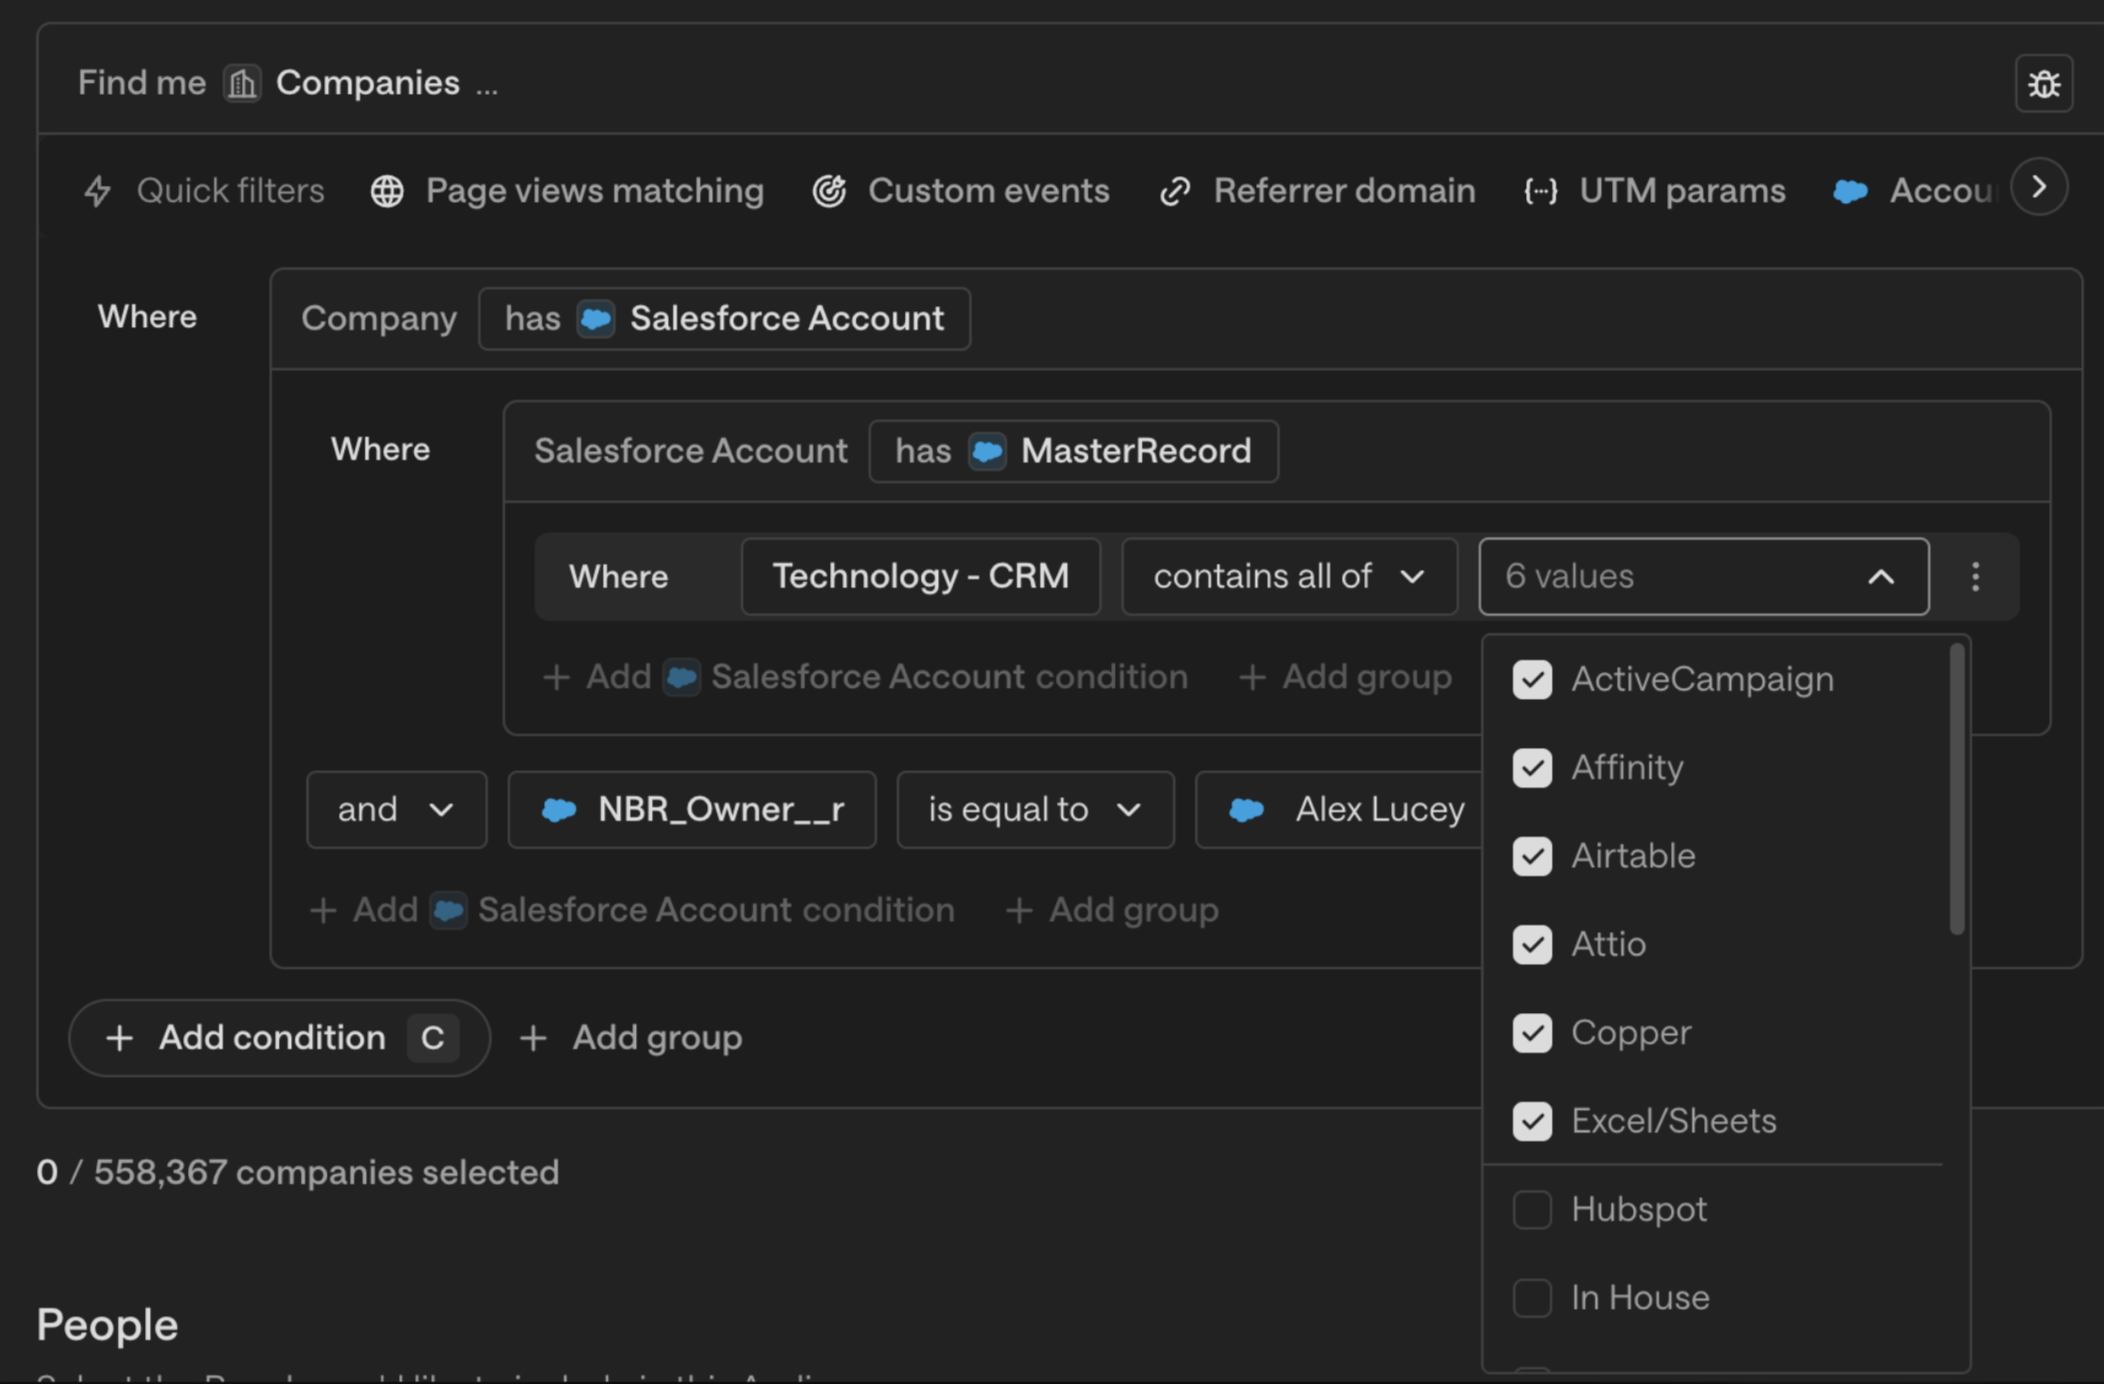This screenshot has height=1384, width=2104.
Task: Click the Salesforce icon in NBR_Owner__r field
Action: pos(559,810)
